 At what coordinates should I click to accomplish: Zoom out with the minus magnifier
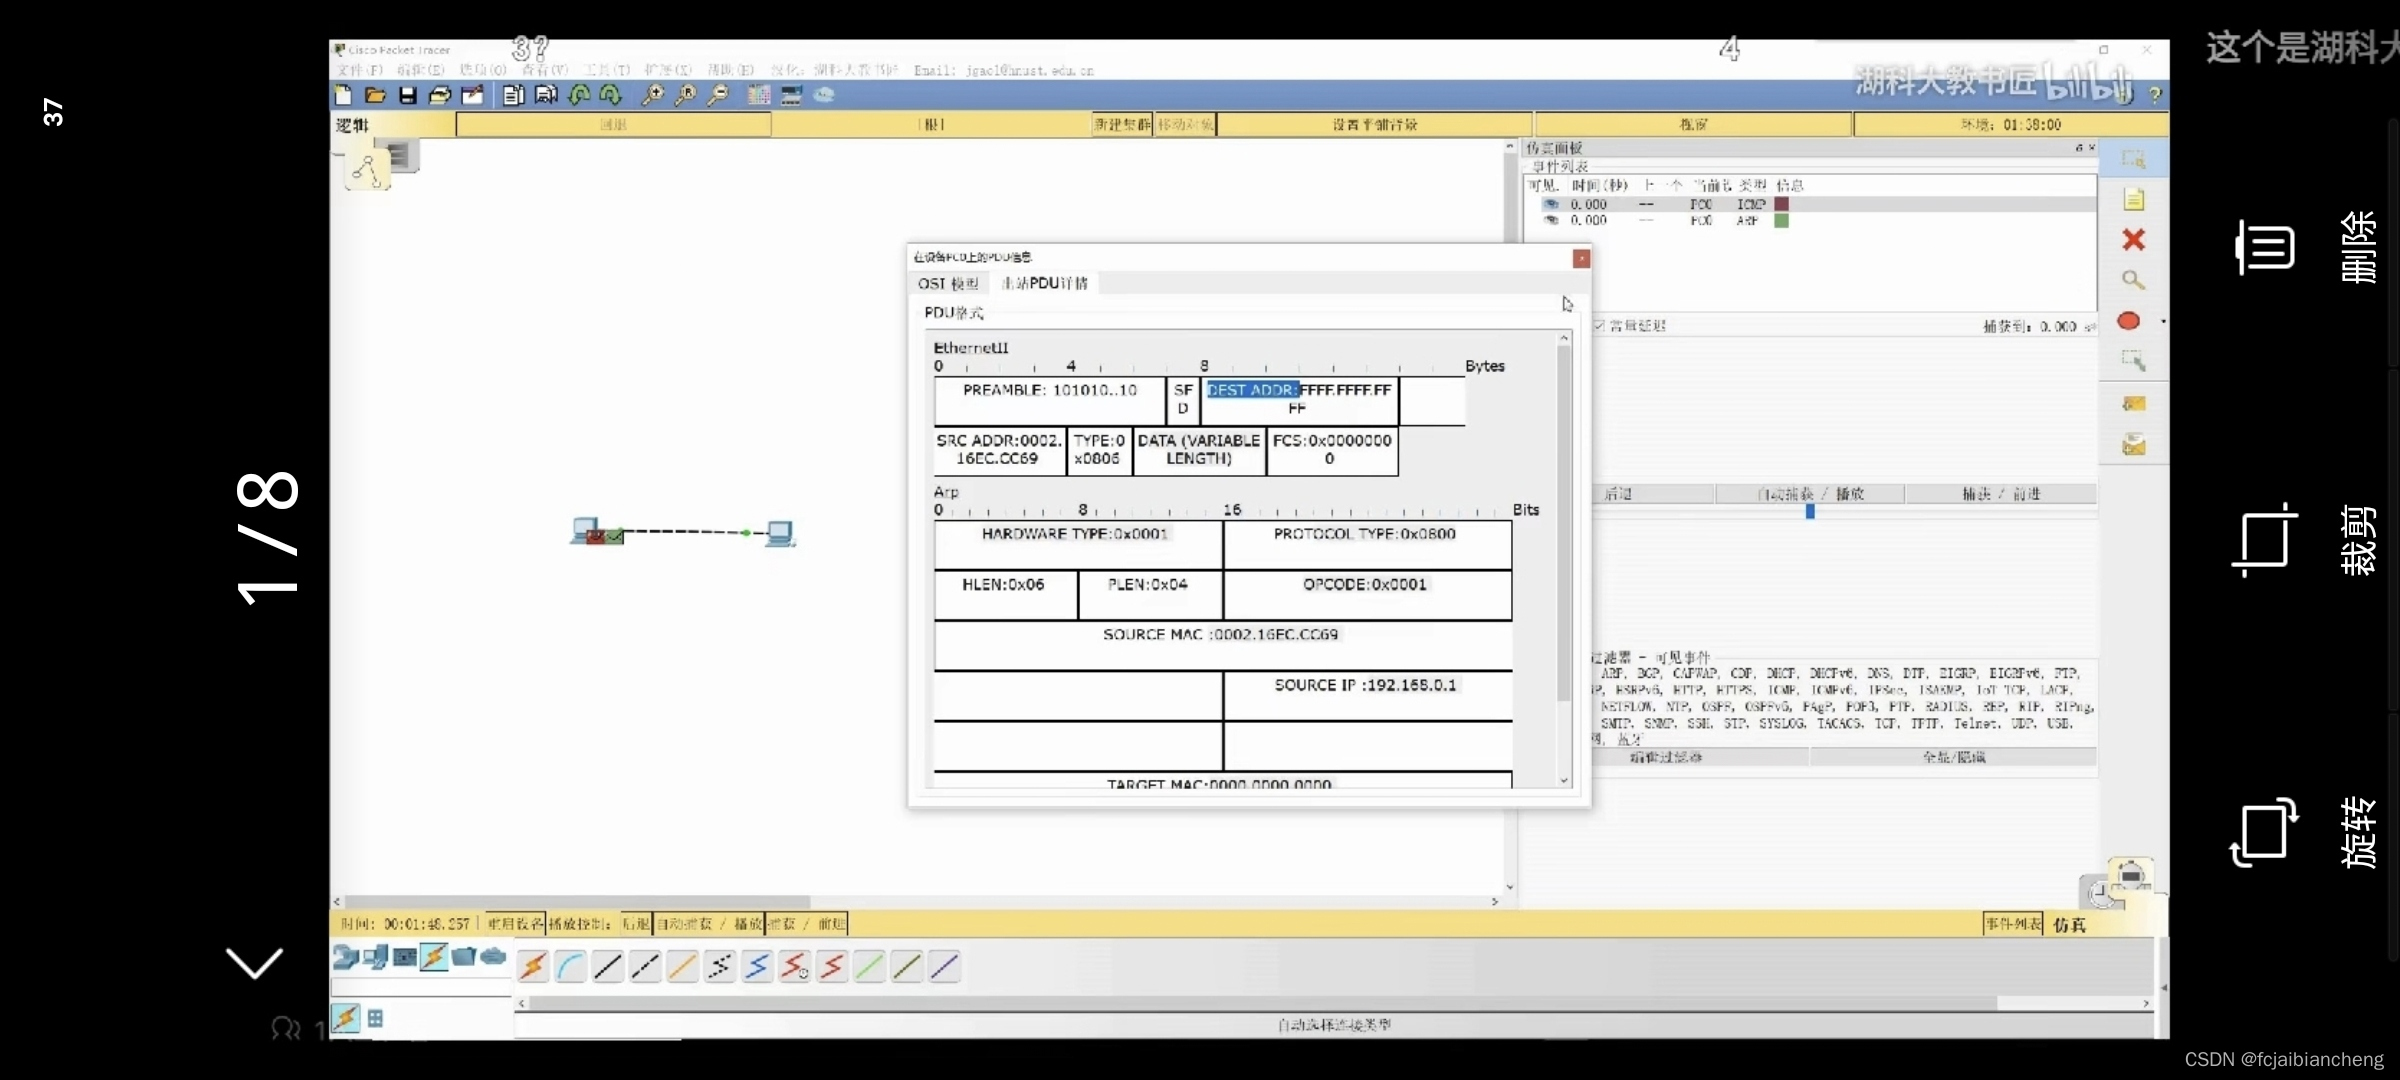click(x=718, y=95)
